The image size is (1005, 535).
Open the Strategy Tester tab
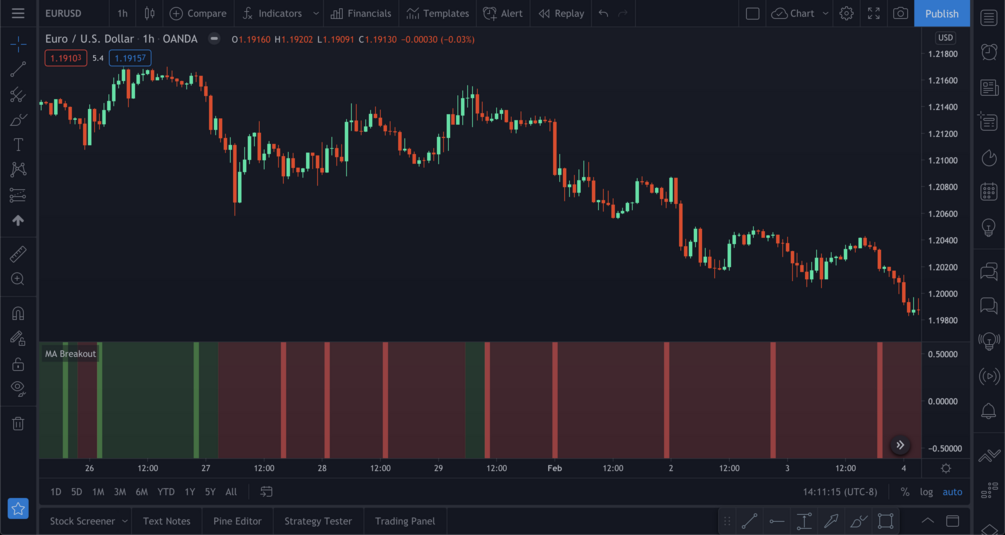318,522
